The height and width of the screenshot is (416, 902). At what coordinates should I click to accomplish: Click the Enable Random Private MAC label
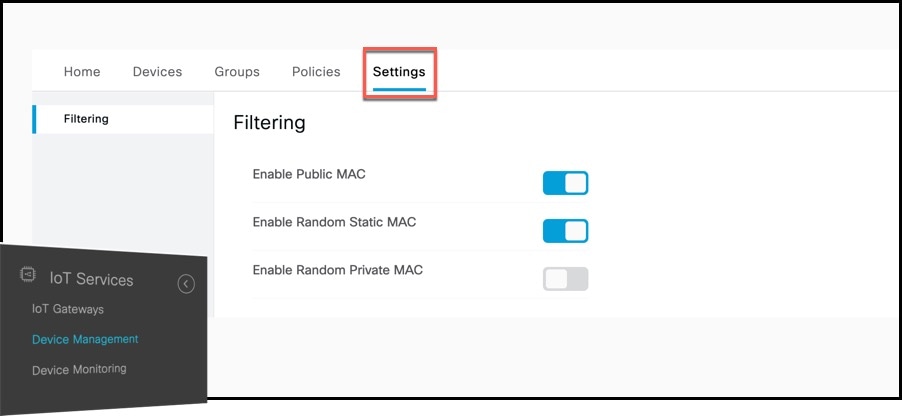[x=338, y=269]
